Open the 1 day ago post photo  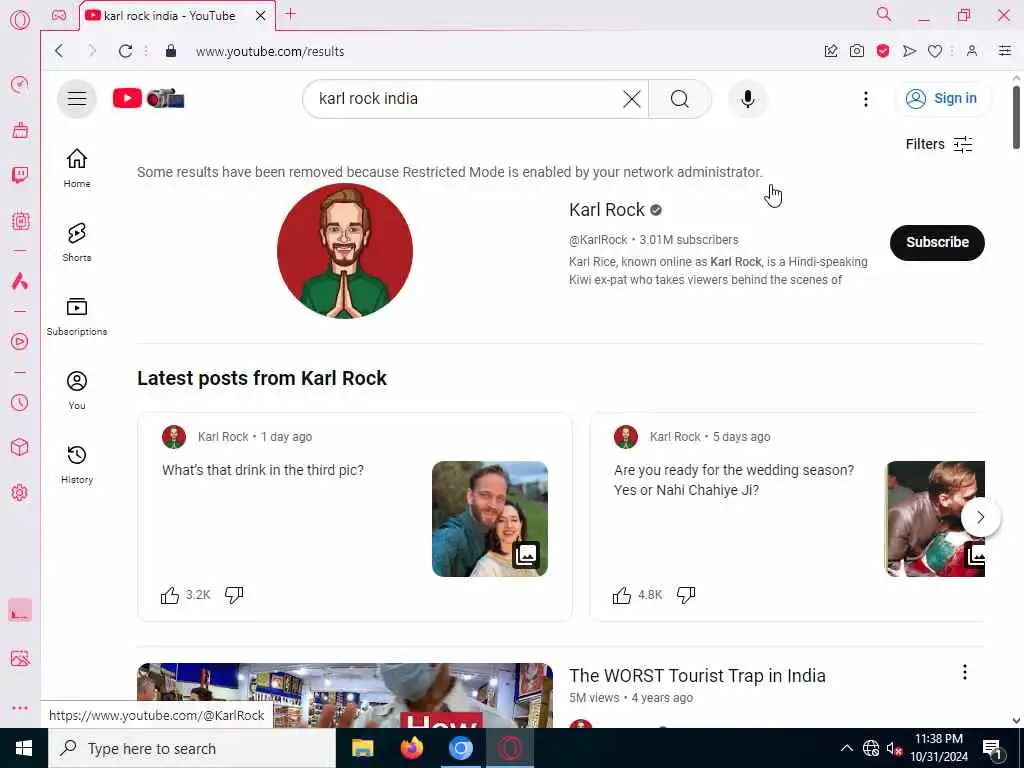490,519
